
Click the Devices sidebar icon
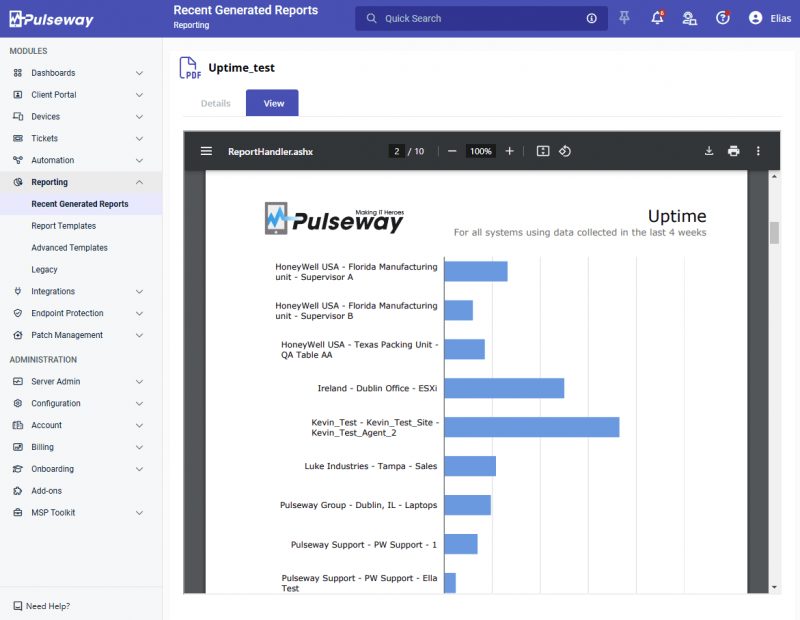click(x=18, y=117)
